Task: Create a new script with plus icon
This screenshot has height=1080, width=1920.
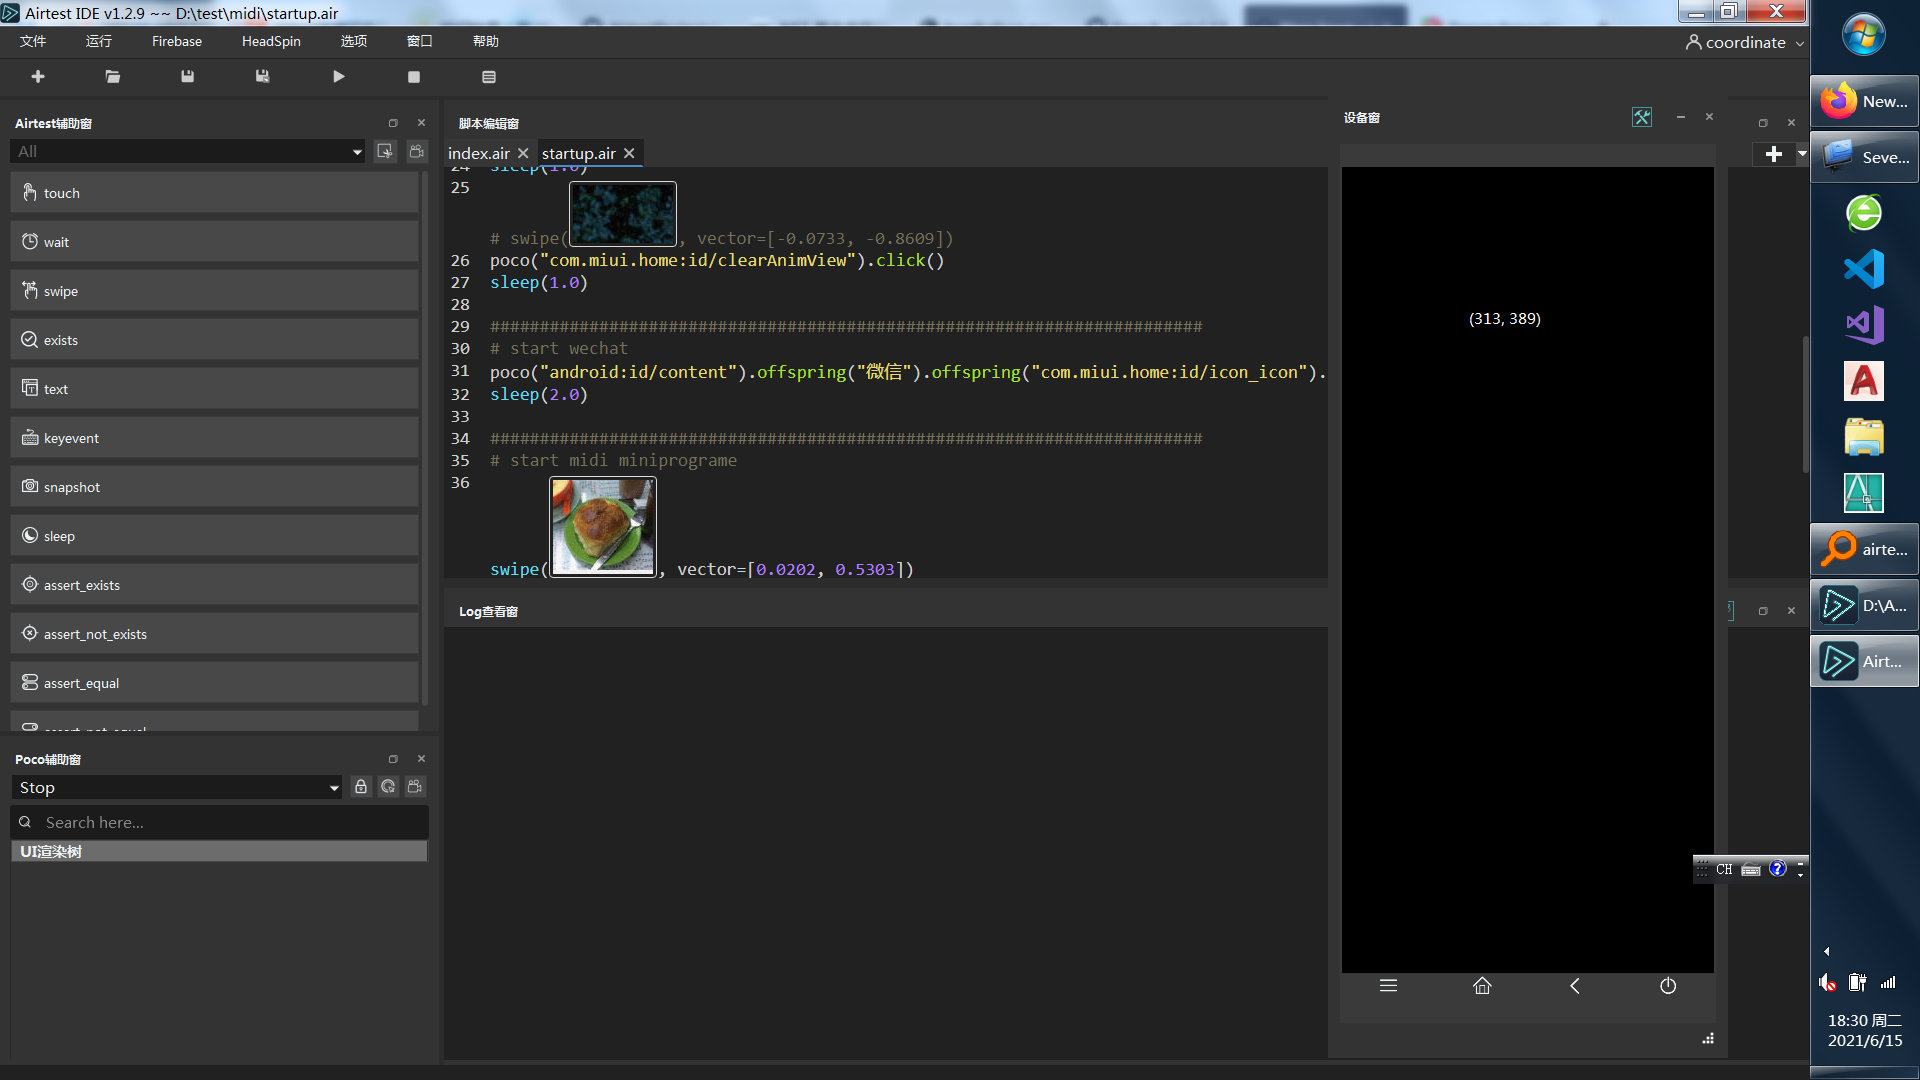Action: click(x=38, y=77)
